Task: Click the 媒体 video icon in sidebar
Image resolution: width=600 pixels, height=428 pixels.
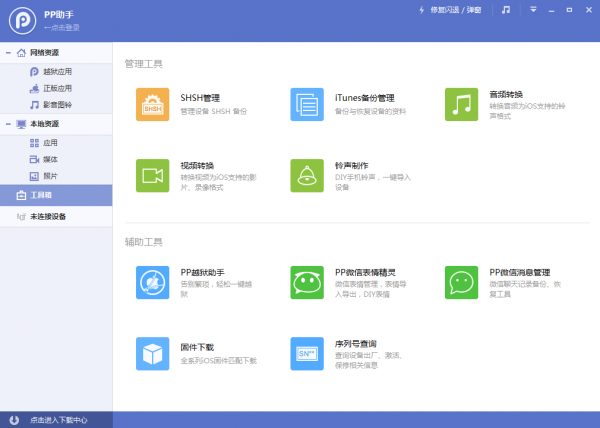Action: 34,159
